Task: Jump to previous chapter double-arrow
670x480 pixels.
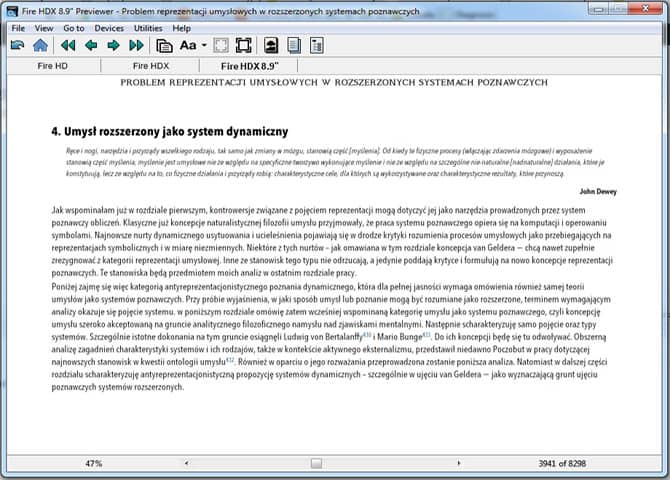Action: click(x=68, y=45)
